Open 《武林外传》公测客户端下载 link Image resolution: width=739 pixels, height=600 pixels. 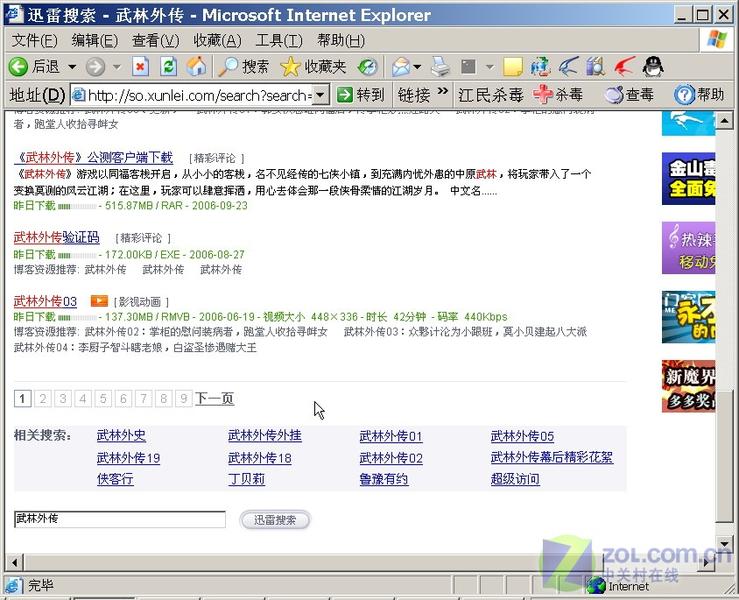tap(93, 157)
